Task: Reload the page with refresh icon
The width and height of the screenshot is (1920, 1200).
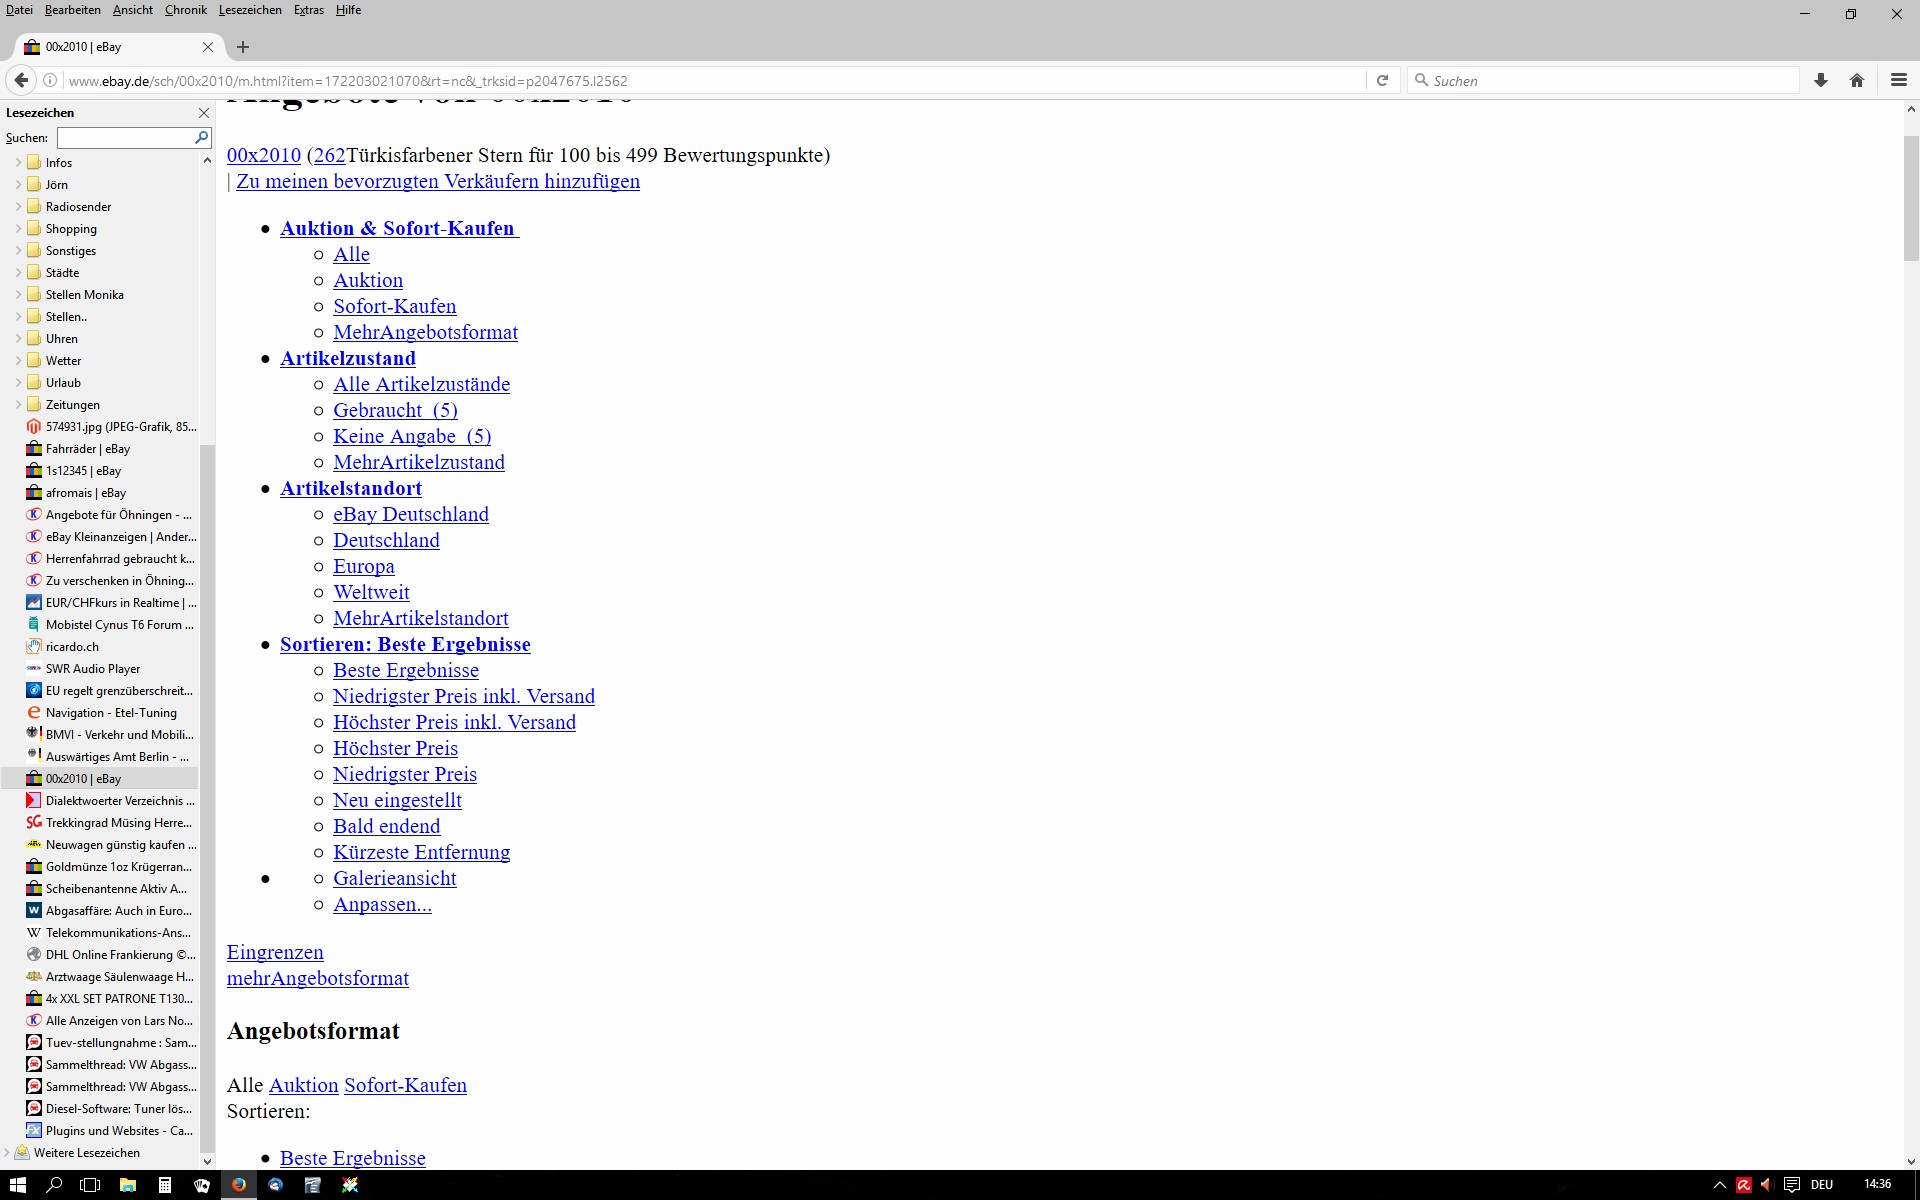Action: click(1382, 81)
